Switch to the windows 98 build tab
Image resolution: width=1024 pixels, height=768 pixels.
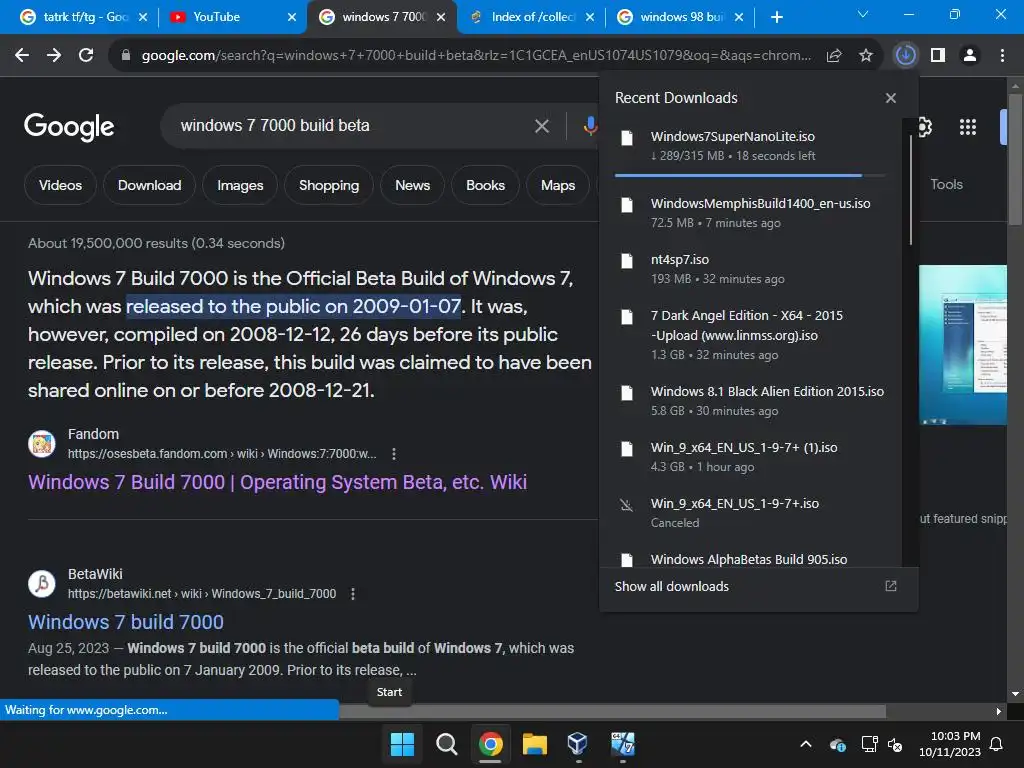coord(680,17)
